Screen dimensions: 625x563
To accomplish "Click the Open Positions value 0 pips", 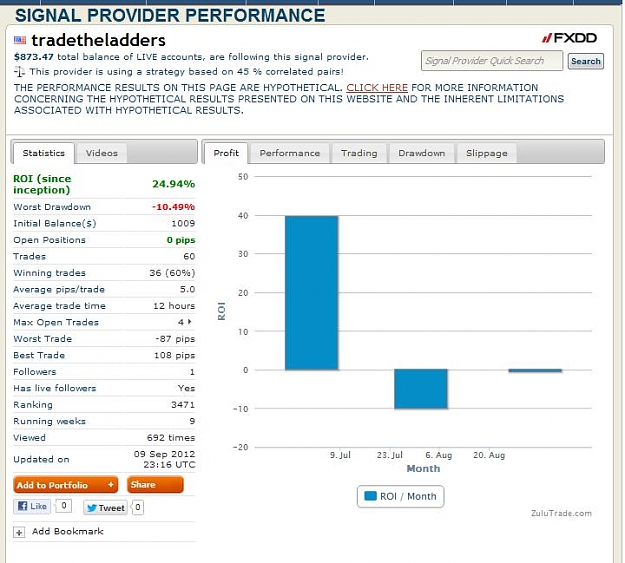I will [x=181, y=240].
